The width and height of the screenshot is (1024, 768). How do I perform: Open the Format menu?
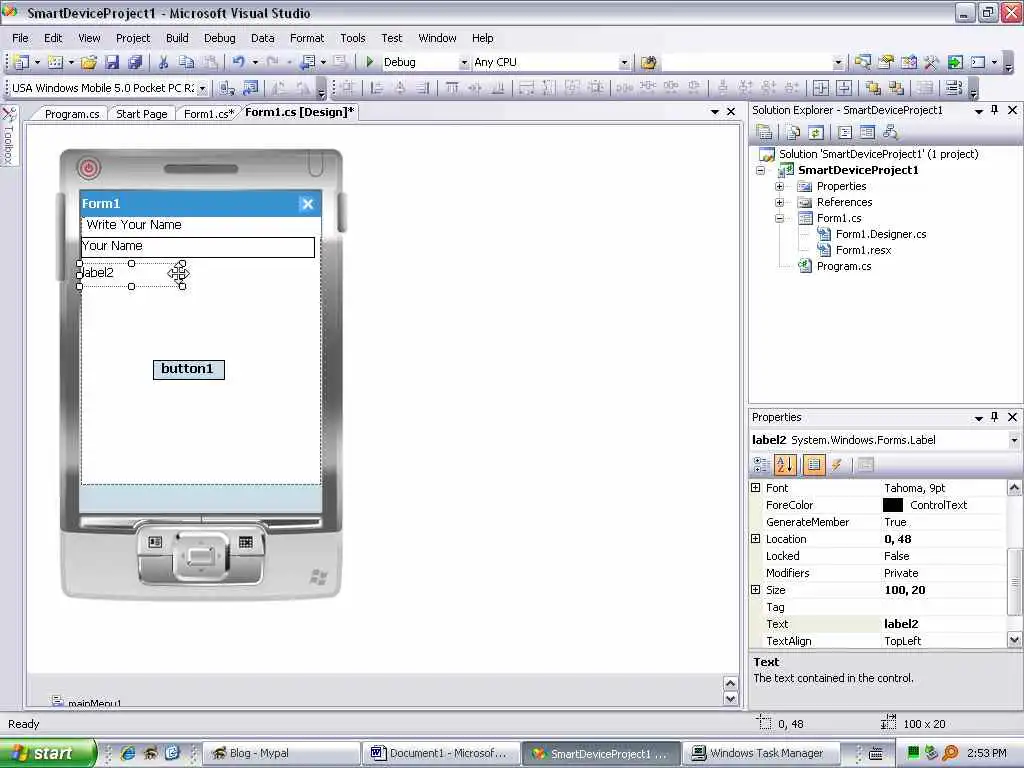point(307,38)
